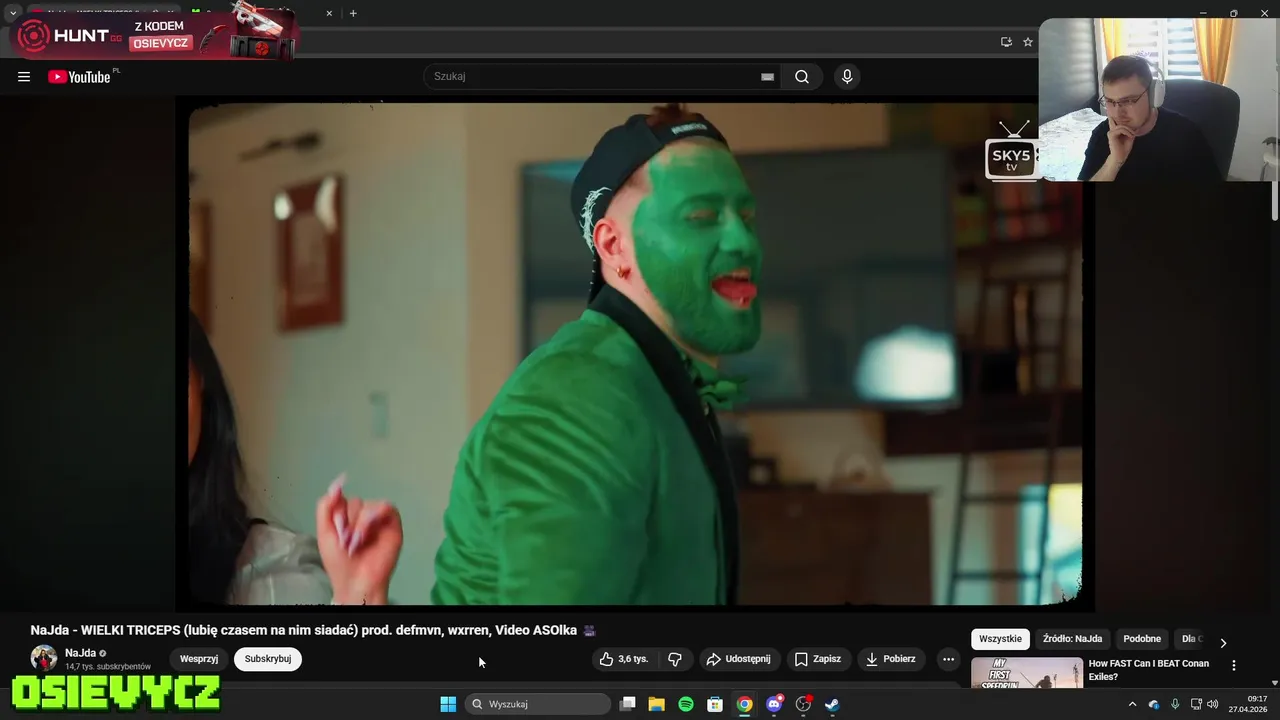This screenshot has height=720, width=1280.
Task: Open Steam from taskbar
Action: pyautogui.click(x=832, y=704)
